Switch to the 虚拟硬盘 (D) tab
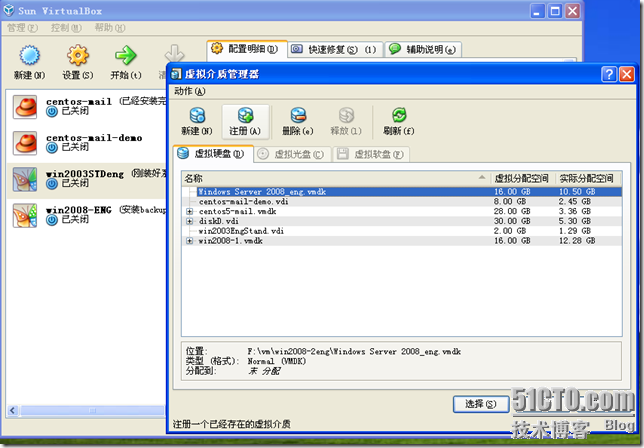This screenshot has height=448, width=644. pos(213,154)
